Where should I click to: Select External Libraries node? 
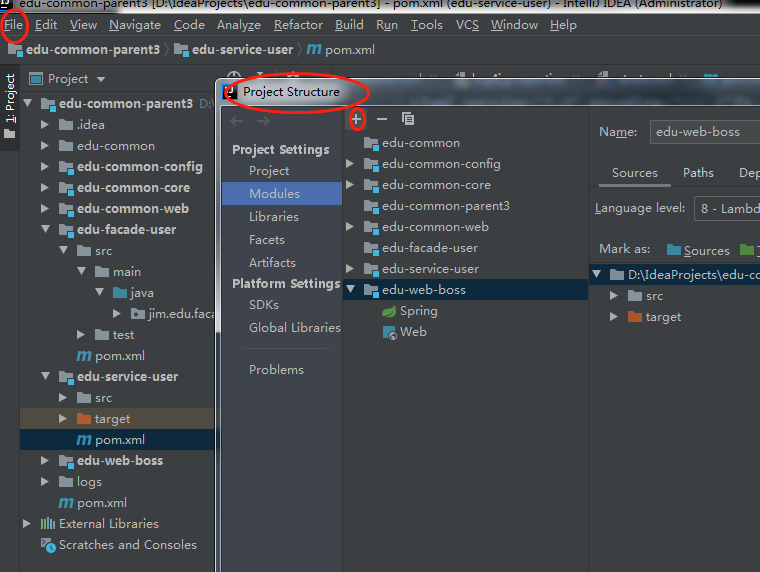pos(100,524)
